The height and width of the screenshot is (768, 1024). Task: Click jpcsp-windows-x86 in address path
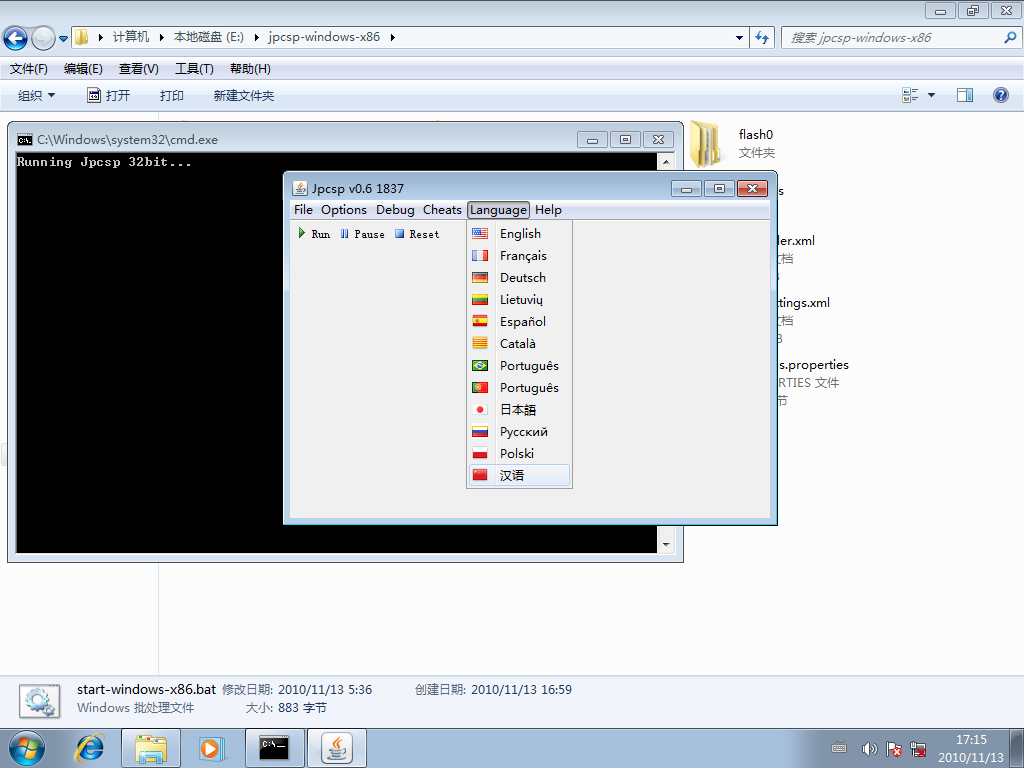(324, 37)
